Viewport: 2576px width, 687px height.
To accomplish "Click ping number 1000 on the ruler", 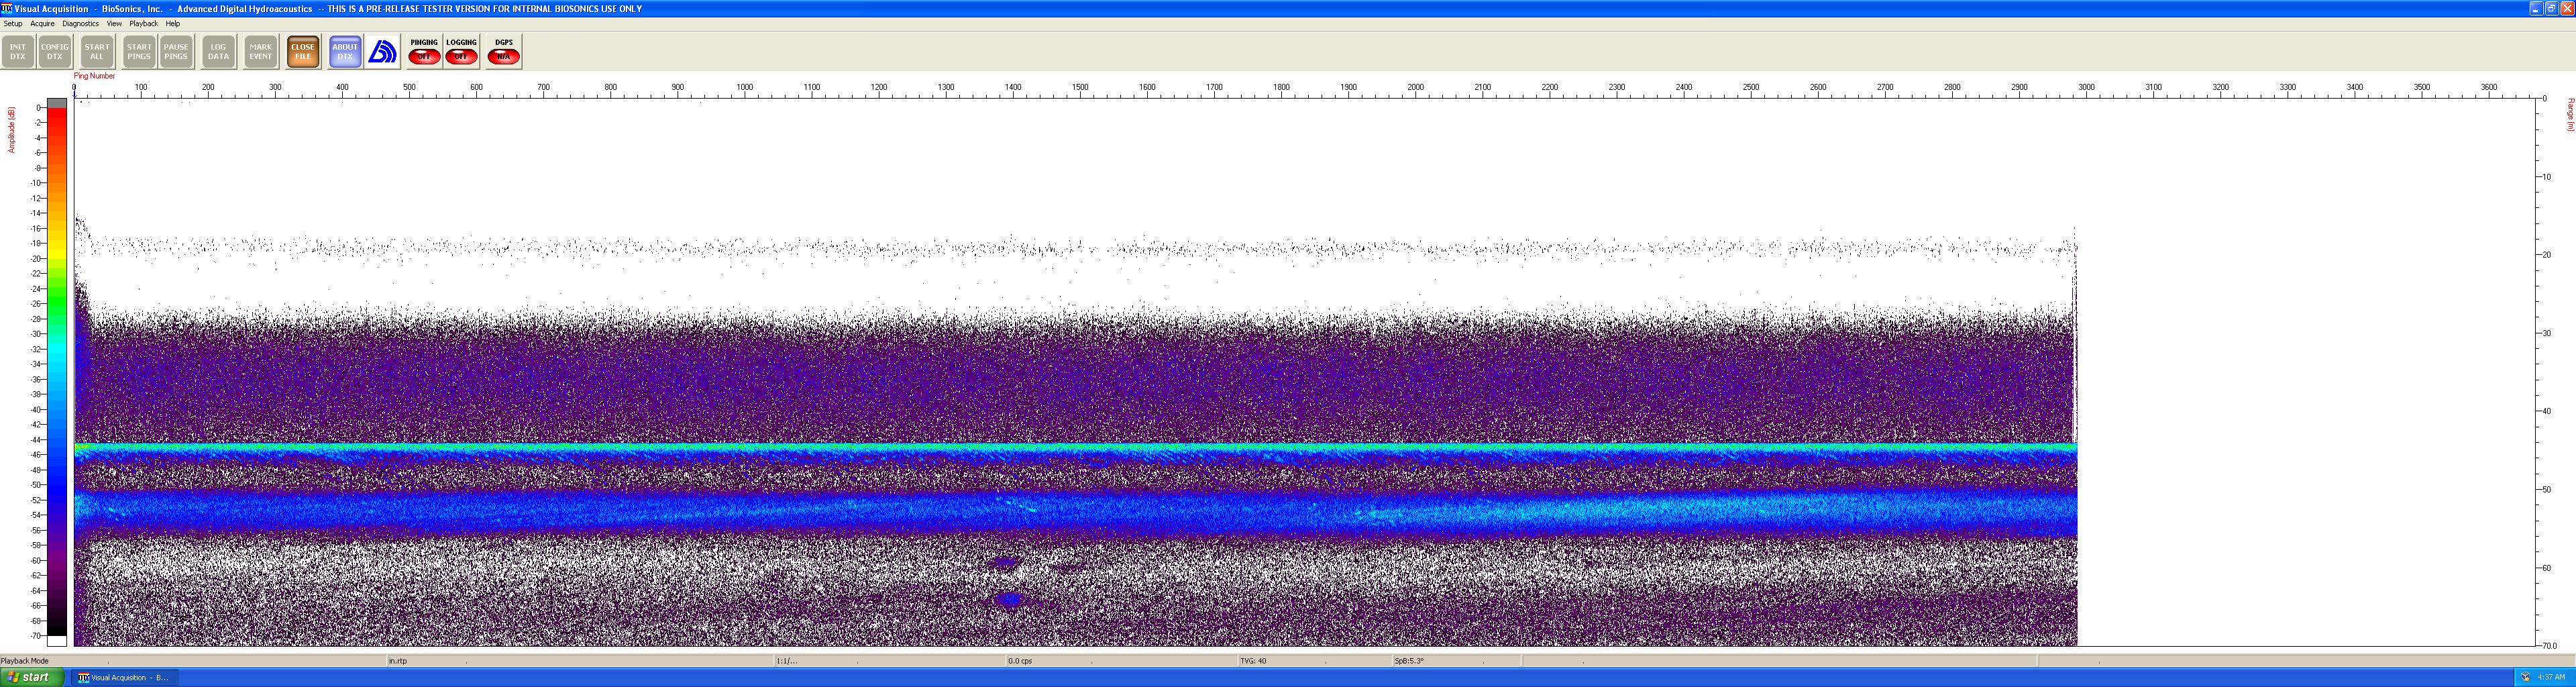I will coord(745,87).
